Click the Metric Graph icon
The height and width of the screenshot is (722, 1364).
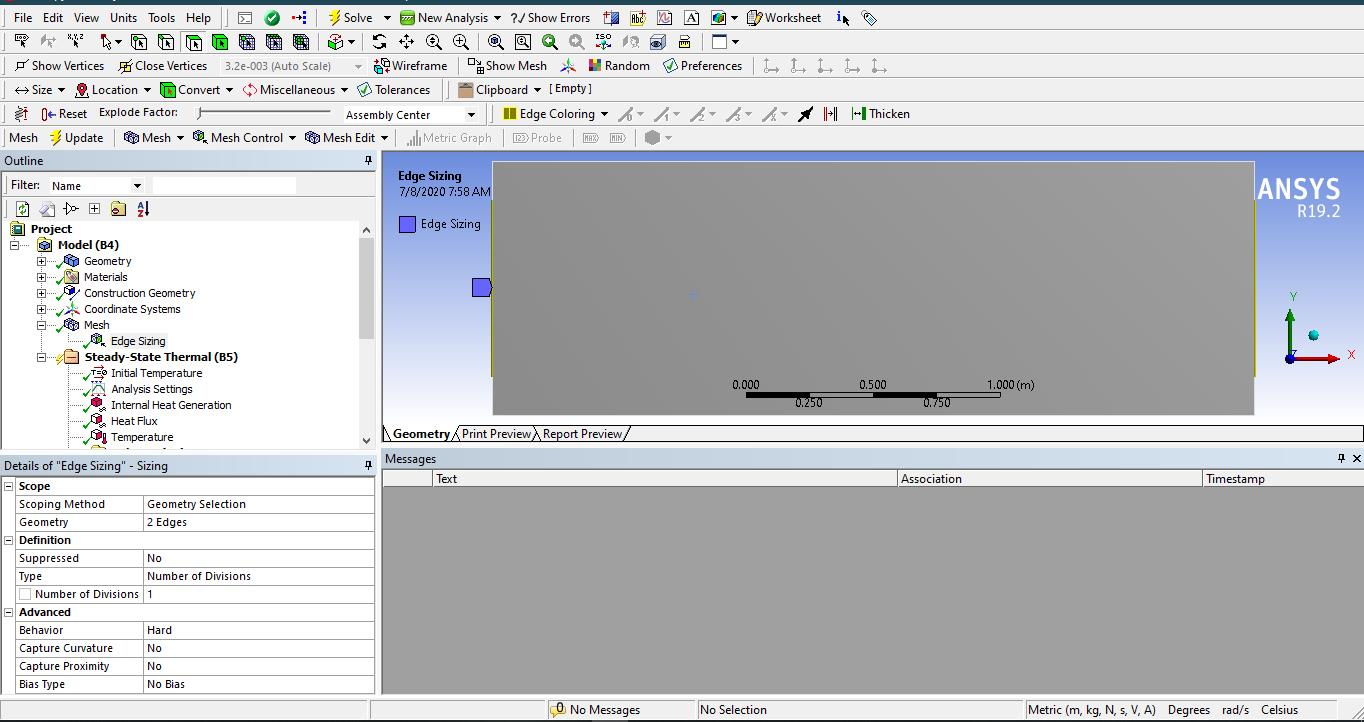449,137
